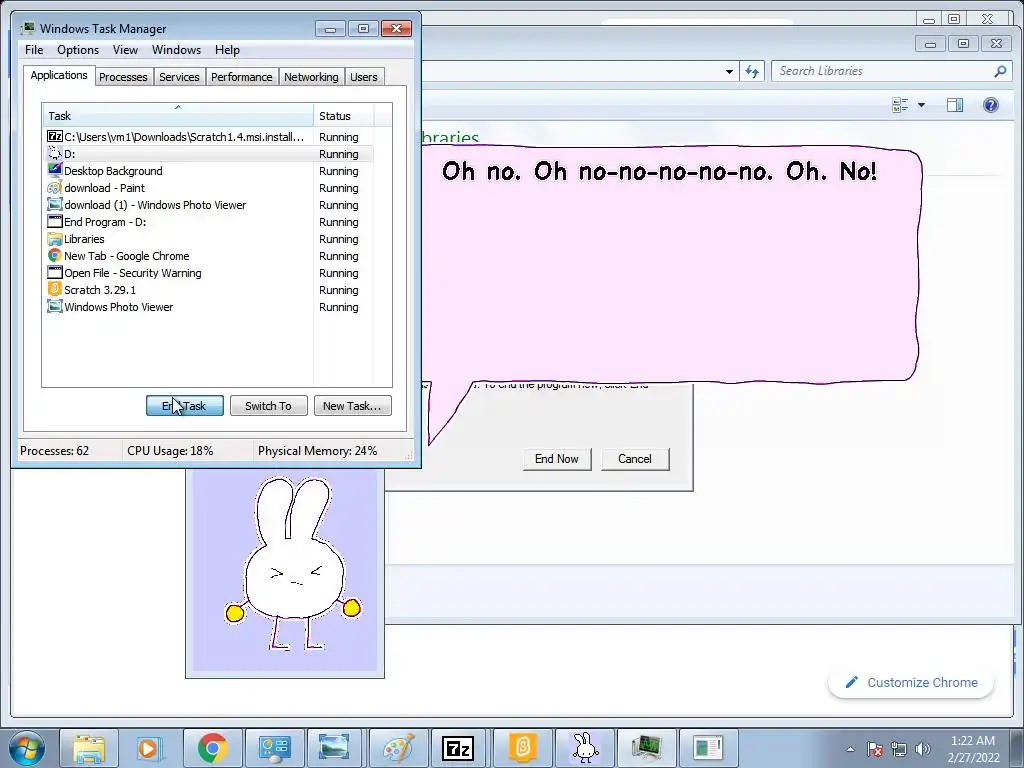This screenshot has width=1024, height=768.
Task: Open the 7-Zip taskbar icon
Action: click(458, 748)
